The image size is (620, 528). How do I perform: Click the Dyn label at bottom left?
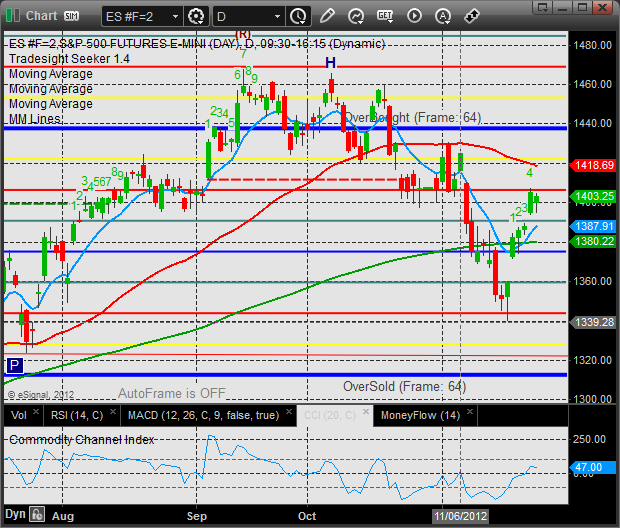15,515
